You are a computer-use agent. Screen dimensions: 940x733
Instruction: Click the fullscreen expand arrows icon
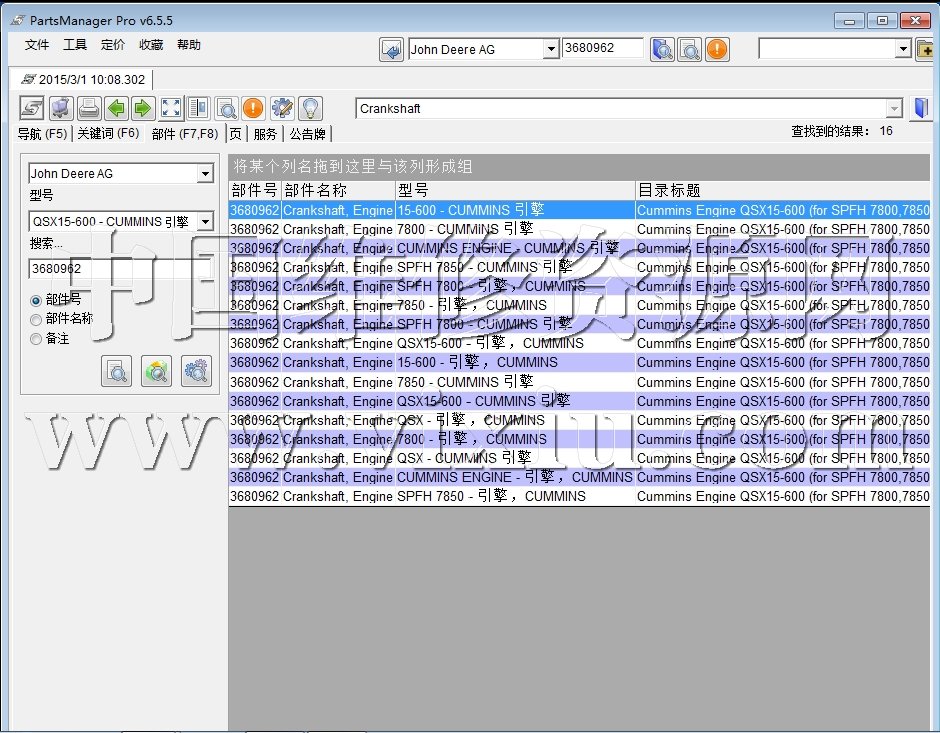[x=171, y=108]
